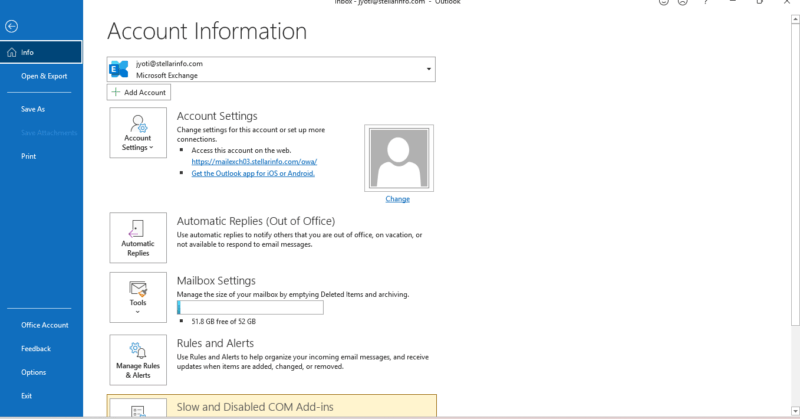This screenshot has height=419, width=800.
Task: Click the vertical scrollbar up arrow
Action: (x=795, y=20)
